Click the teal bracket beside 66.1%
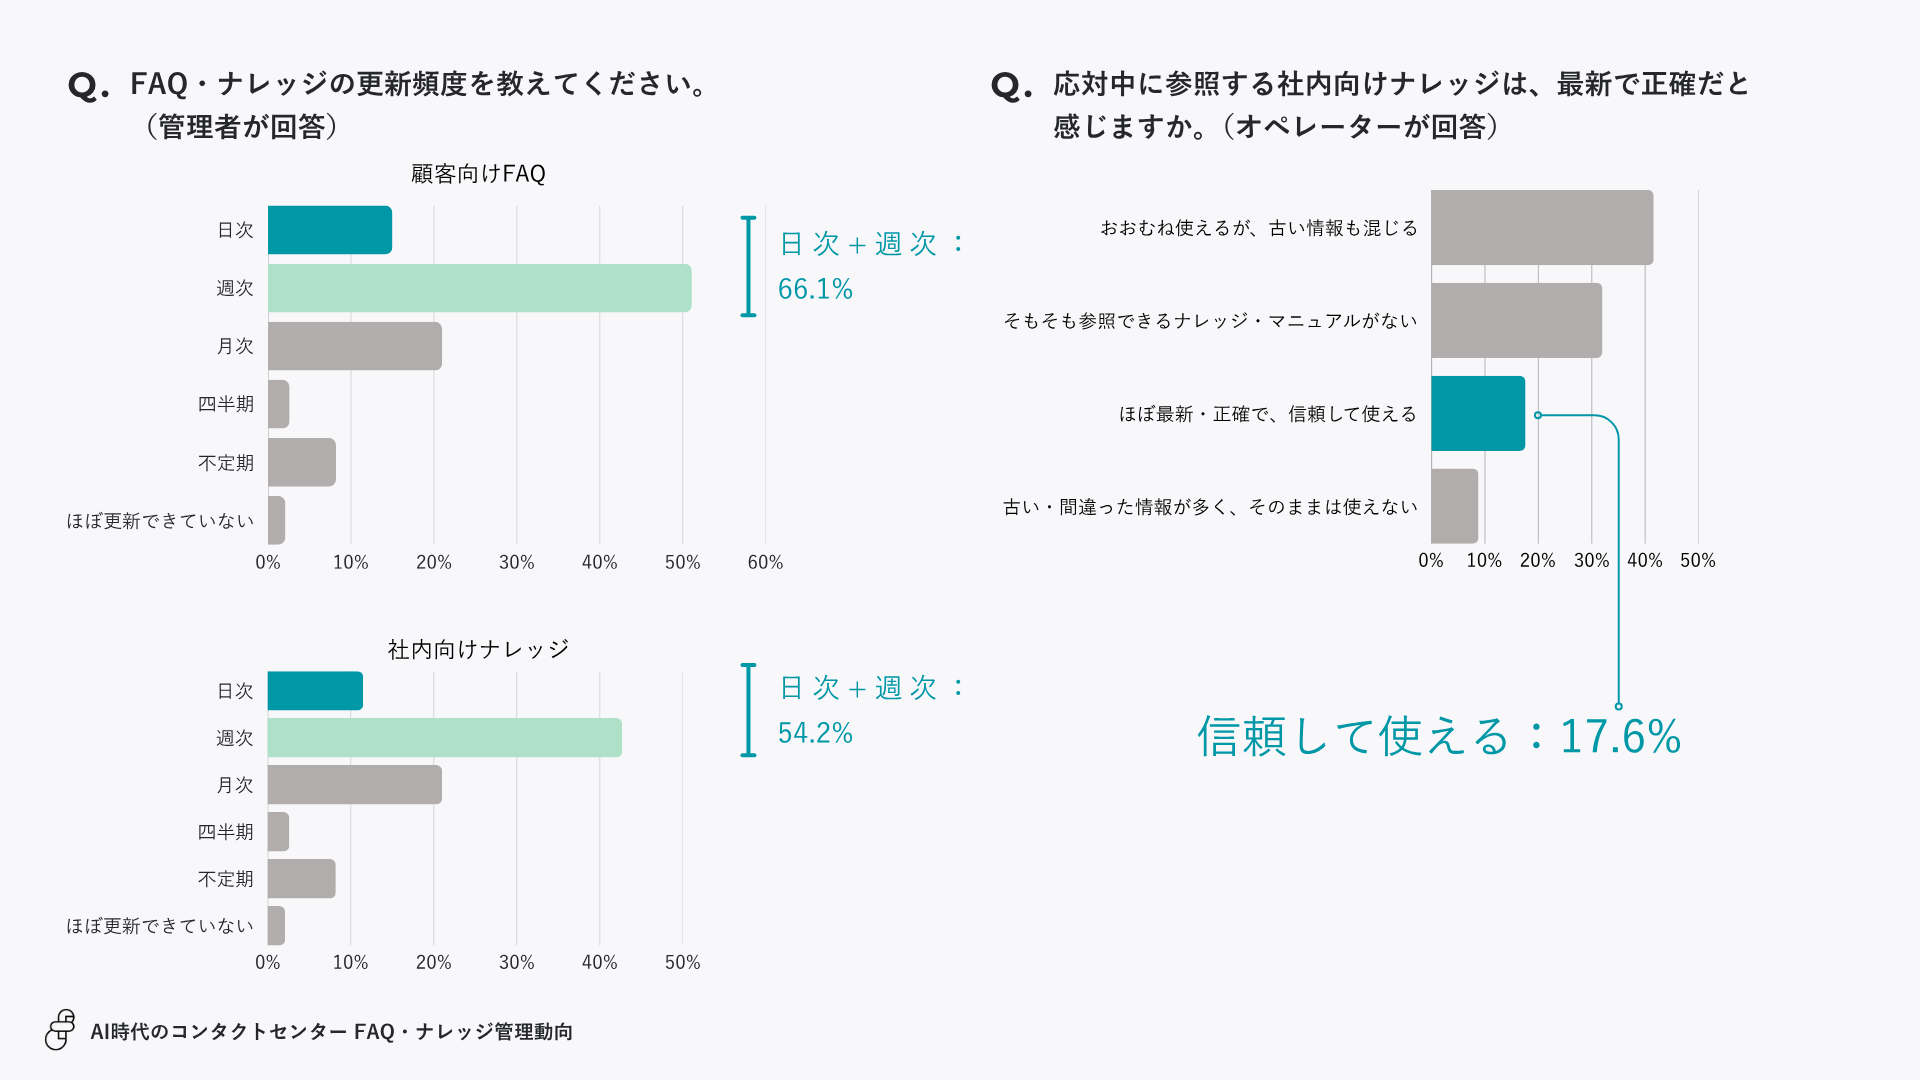This screenshot has width=1920, height=1080. pyautogui.click(x=748, y=266)
